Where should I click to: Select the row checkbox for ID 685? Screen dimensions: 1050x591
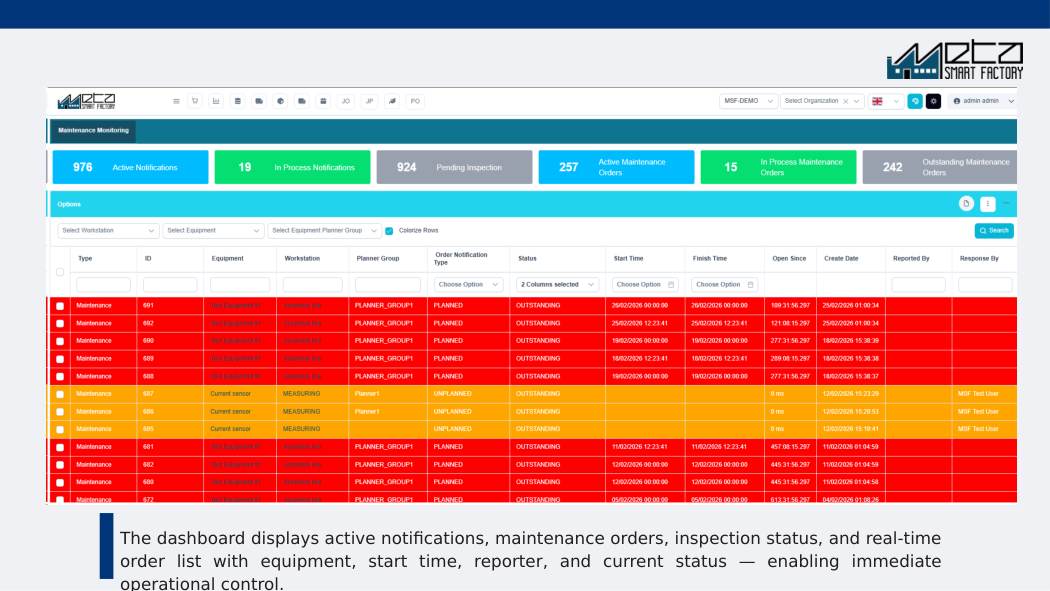click(x=60, y=430)
